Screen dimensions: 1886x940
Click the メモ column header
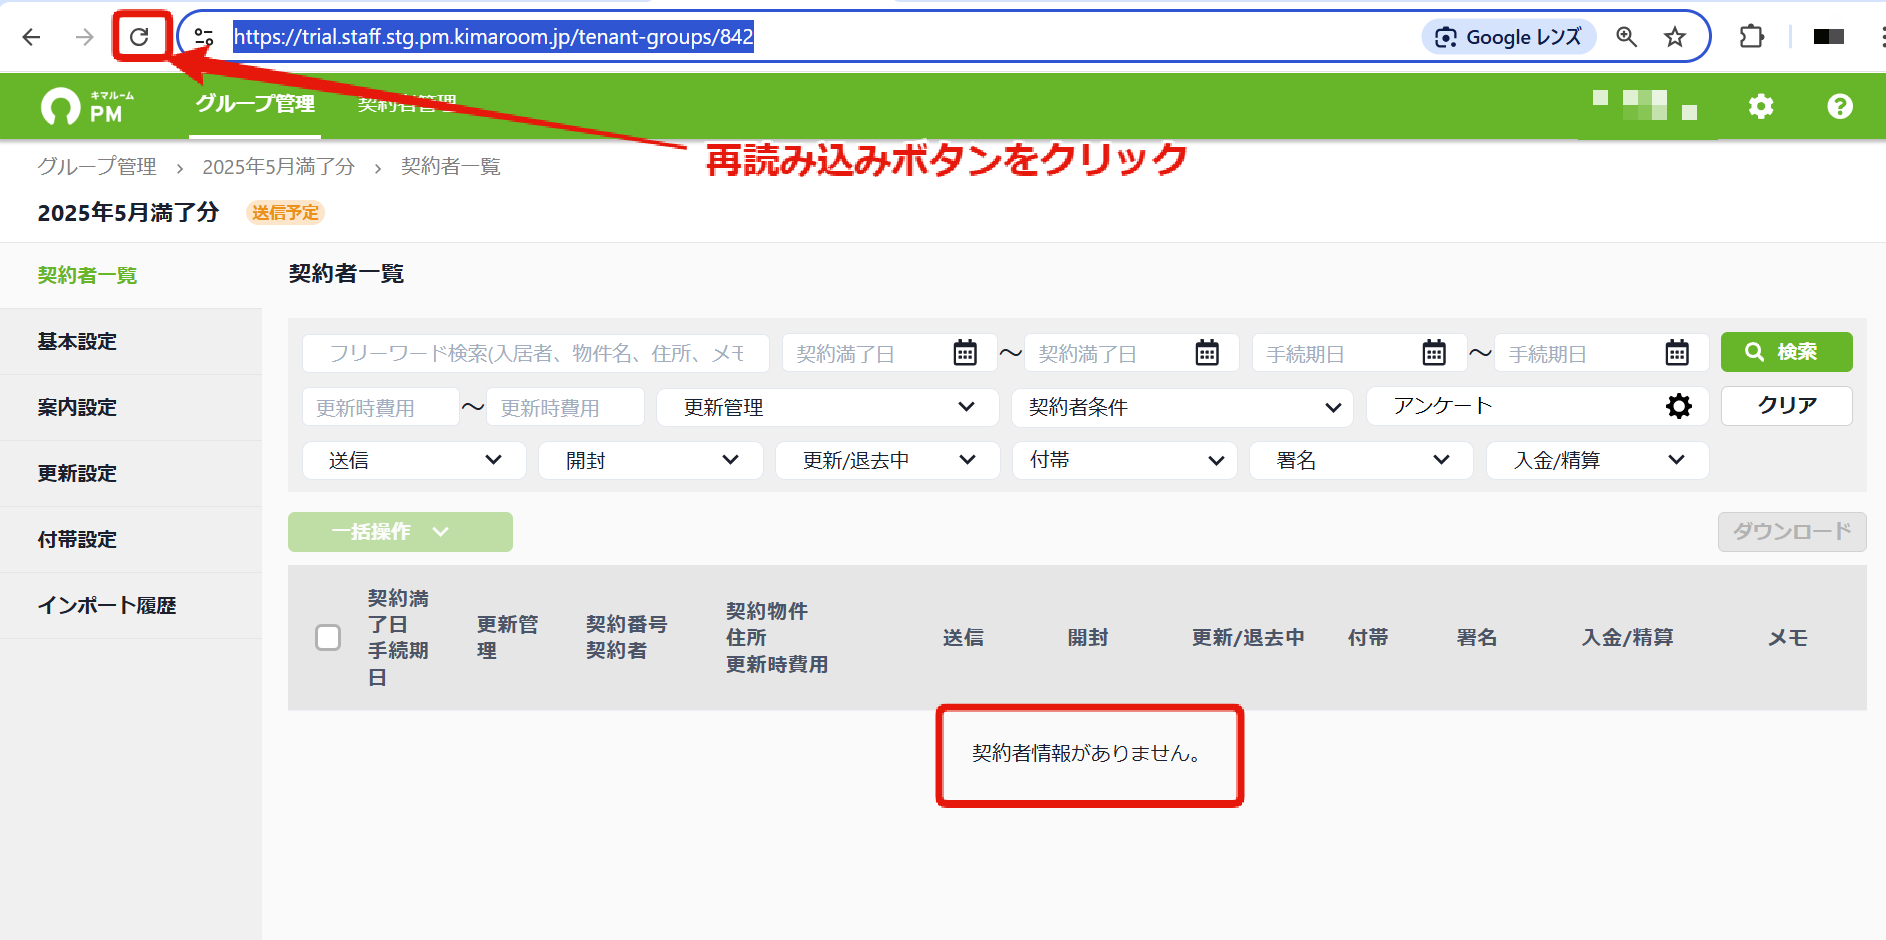[x=1787, y=637]
